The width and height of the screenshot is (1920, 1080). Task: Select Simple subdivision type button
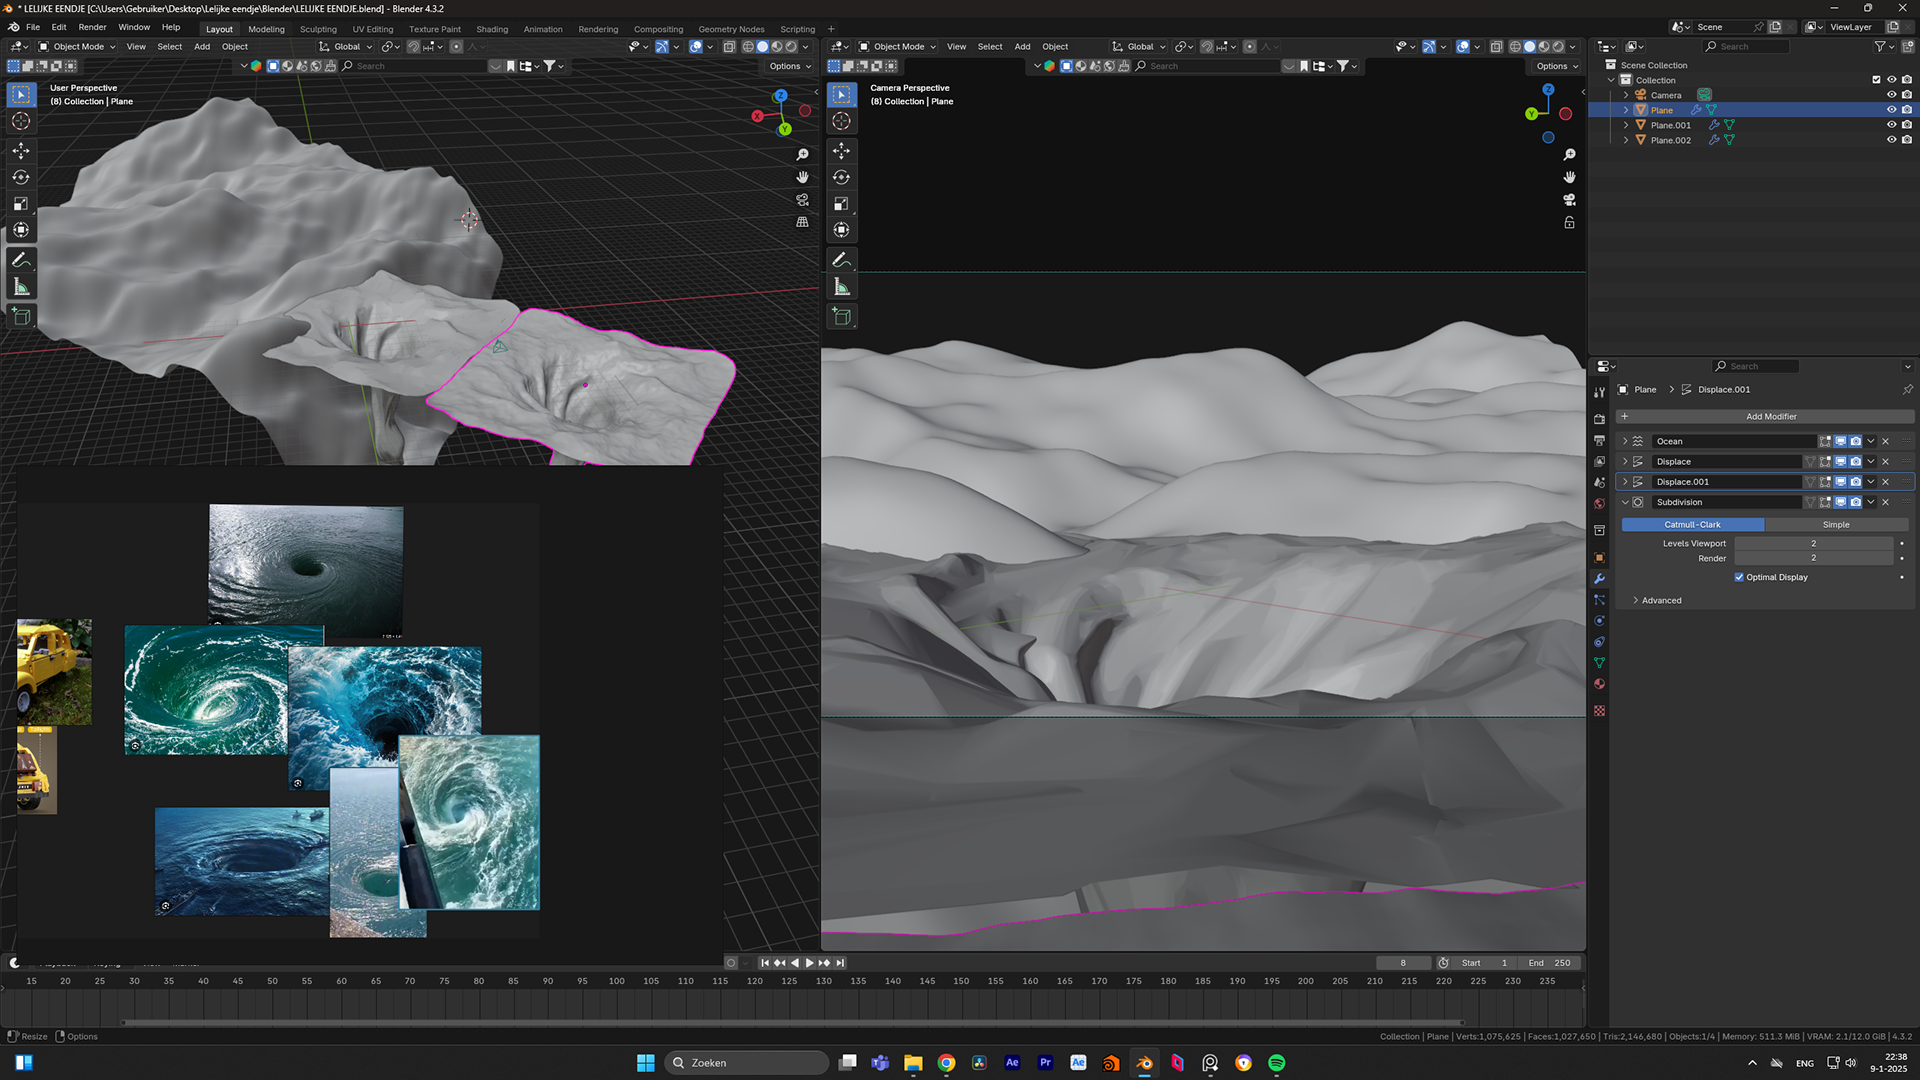click(x=1835, y=524)
